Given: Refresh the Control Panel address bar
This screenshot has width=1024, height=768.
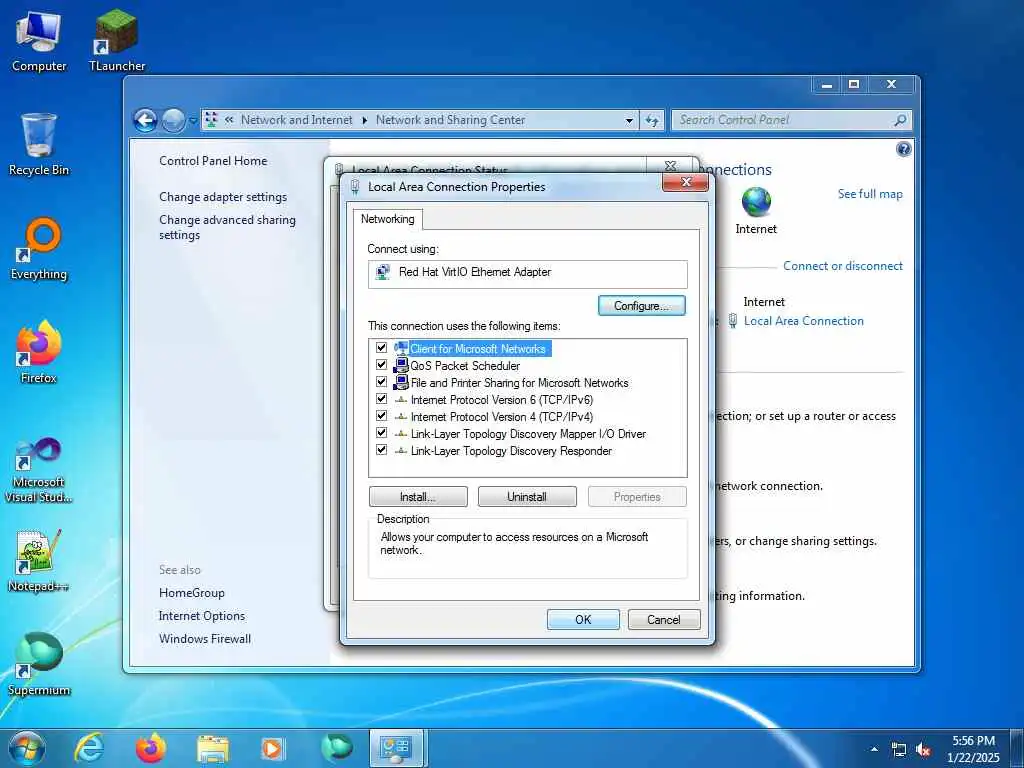Looking at the screenshot, I should [652, 120].
